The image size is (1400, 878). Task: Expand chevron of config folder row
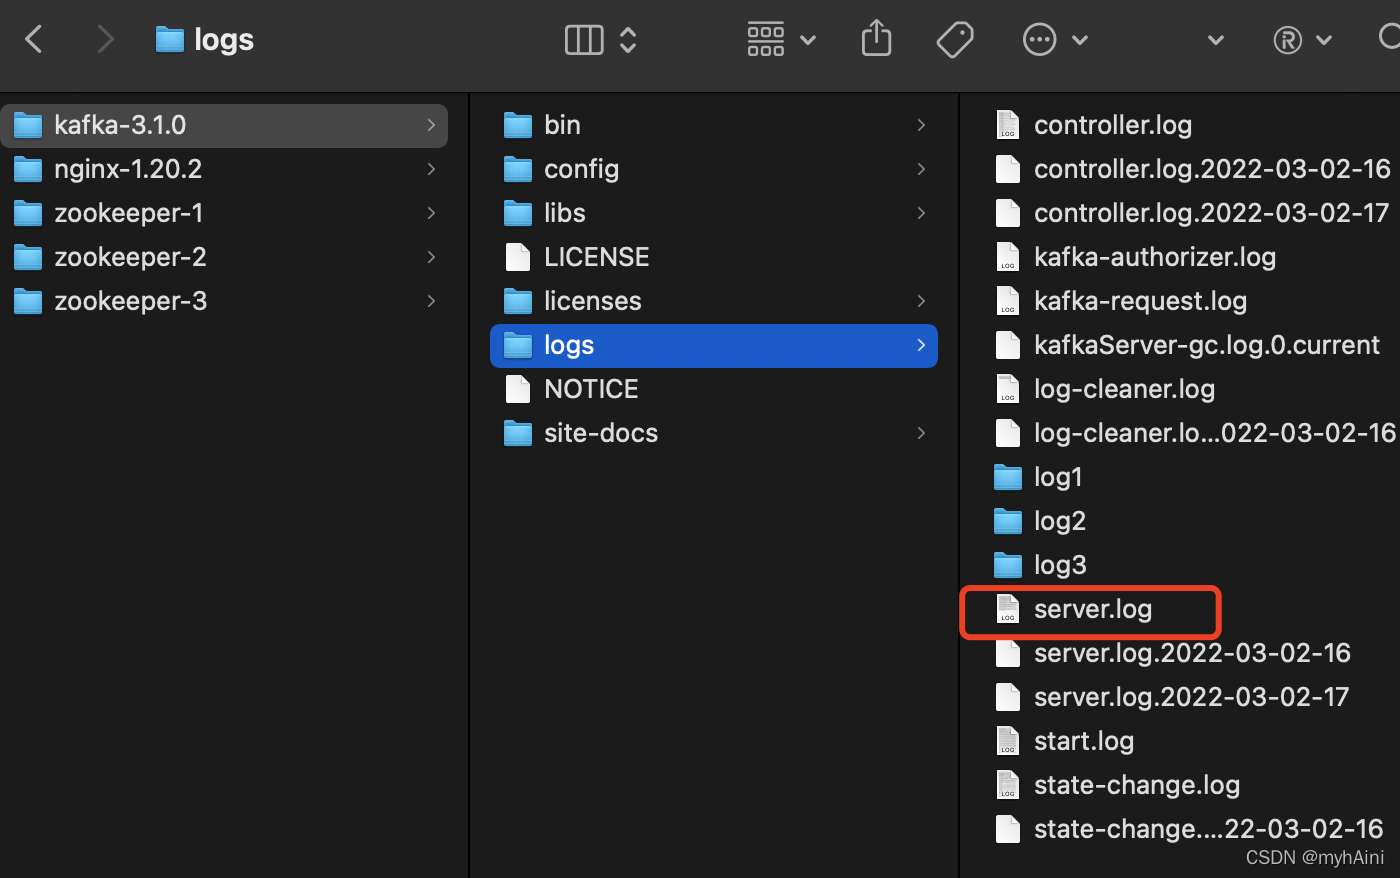[921, 169]
